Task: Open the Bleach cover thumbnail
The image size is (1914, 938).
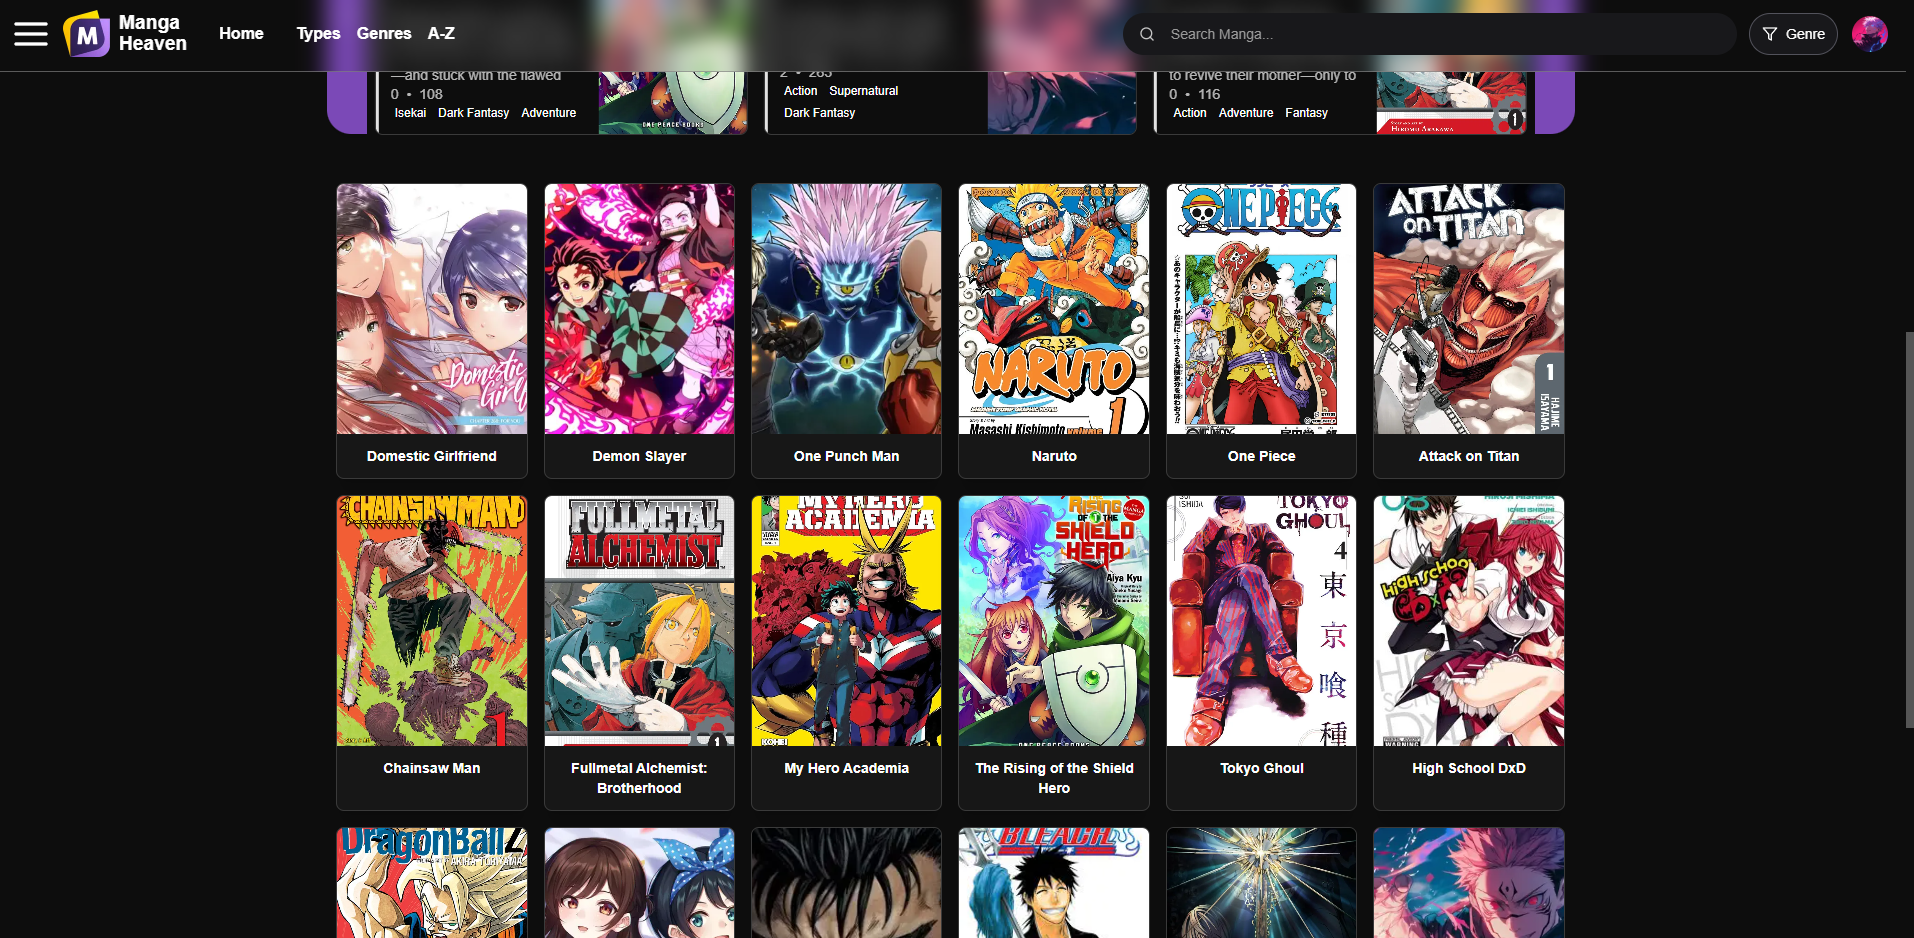Action: click(1054, 883)
